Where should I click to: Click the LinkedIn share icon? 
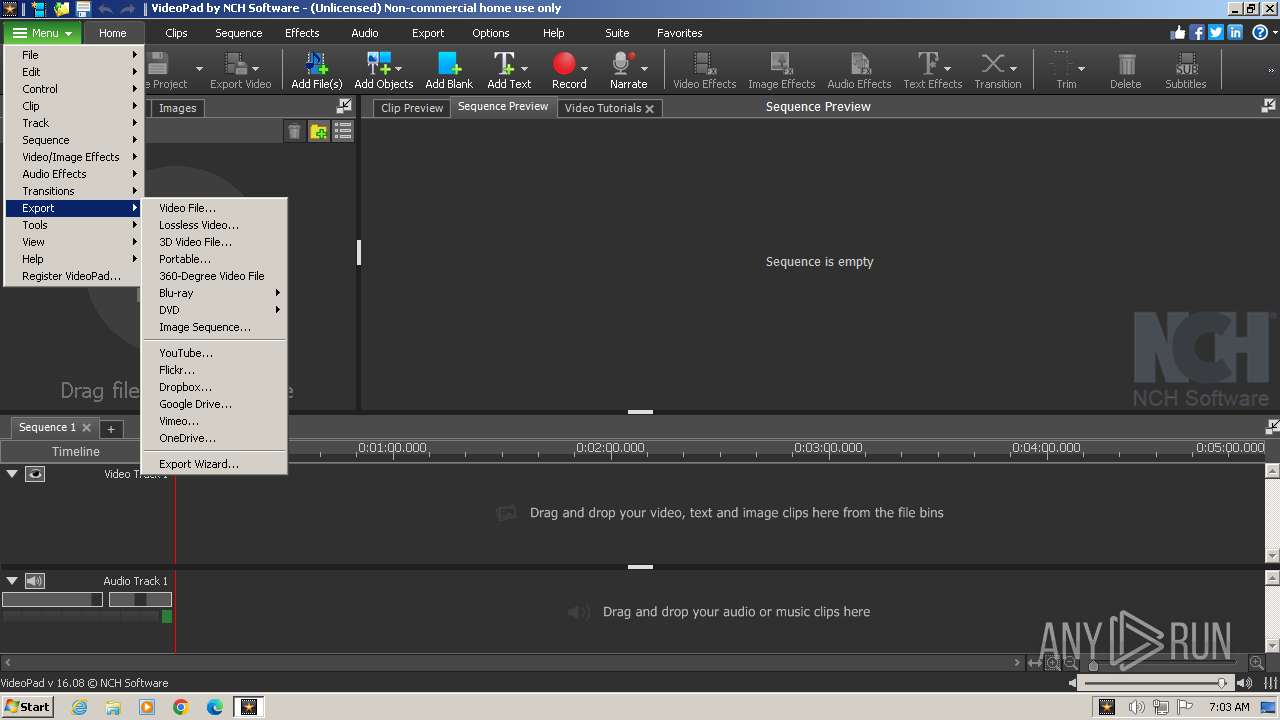pos(1235,32)
